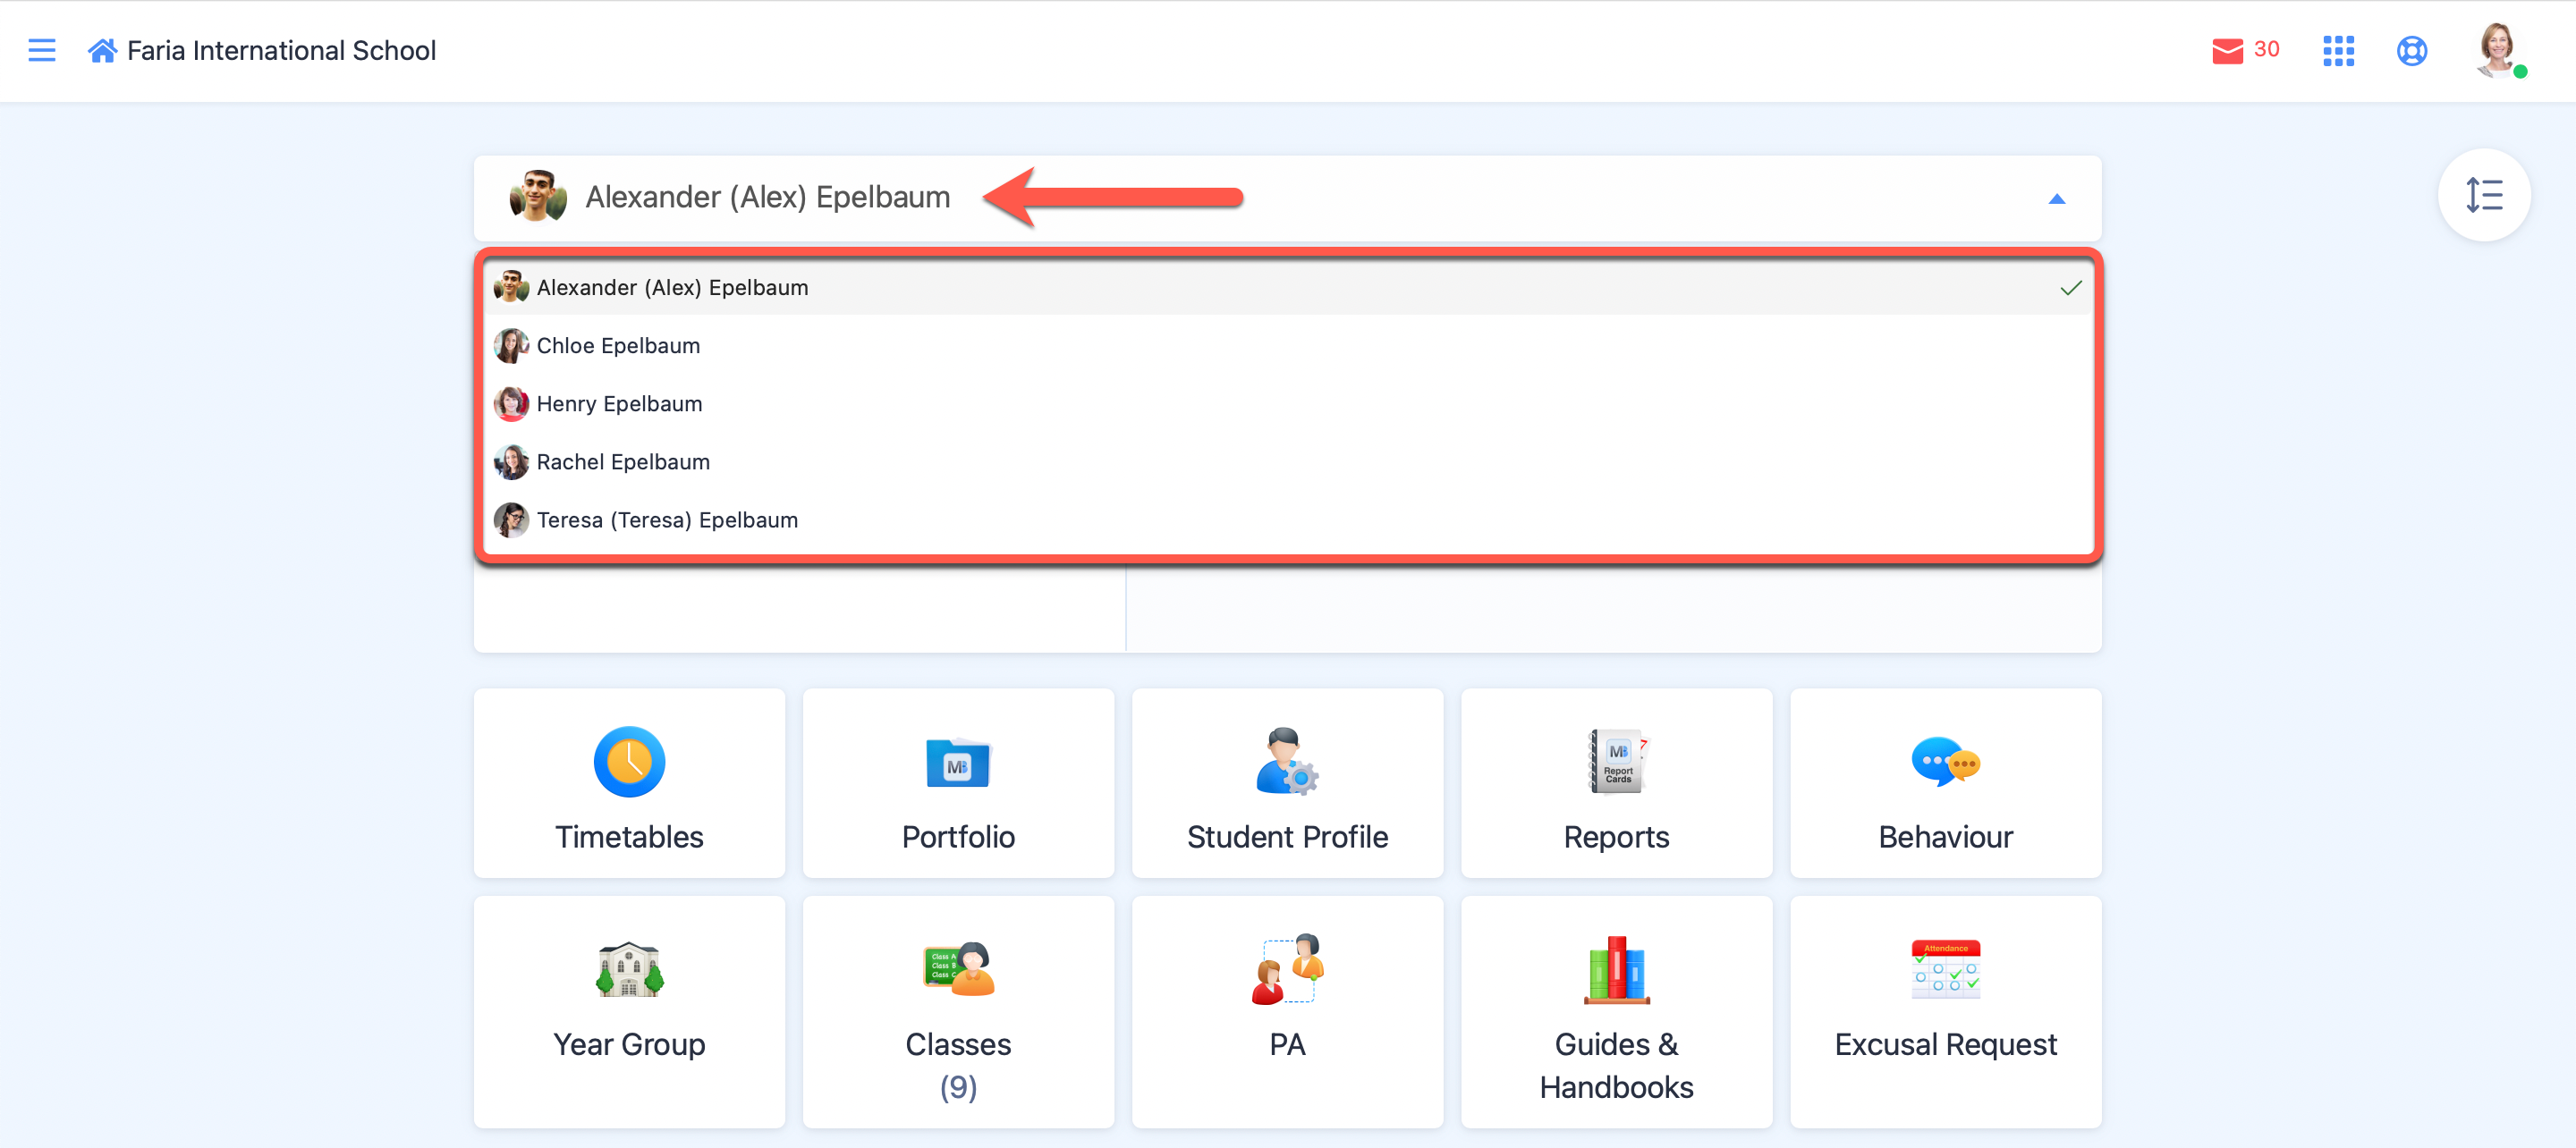The width and height of the screenshot is (2576, 1148).
Task: Open the Classes teacher icon
Action: pos(958,969)
